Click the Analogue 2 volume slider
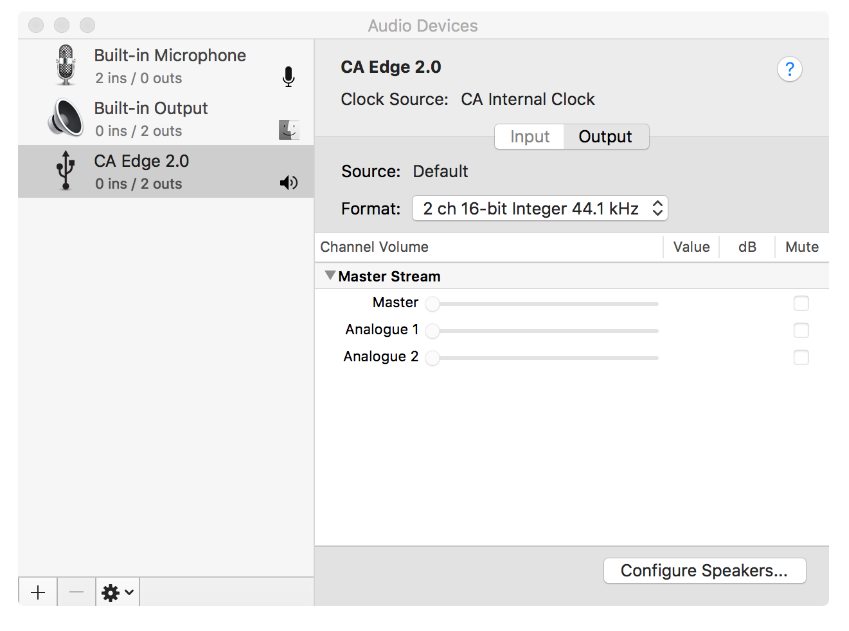 542,358
